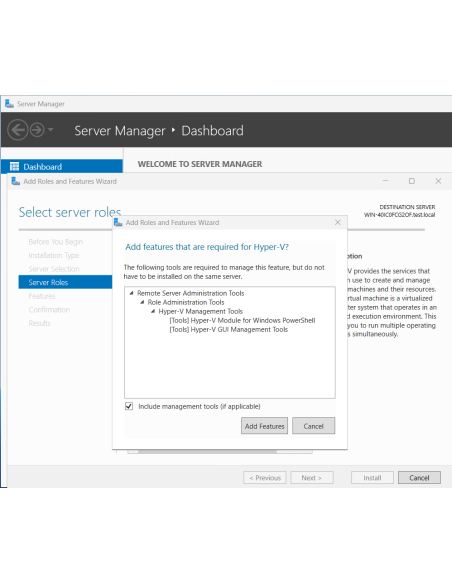Screen dimensions: 452x584
Task: Cancel the Add Roles and Features Wizard
Action: [419, 477]
